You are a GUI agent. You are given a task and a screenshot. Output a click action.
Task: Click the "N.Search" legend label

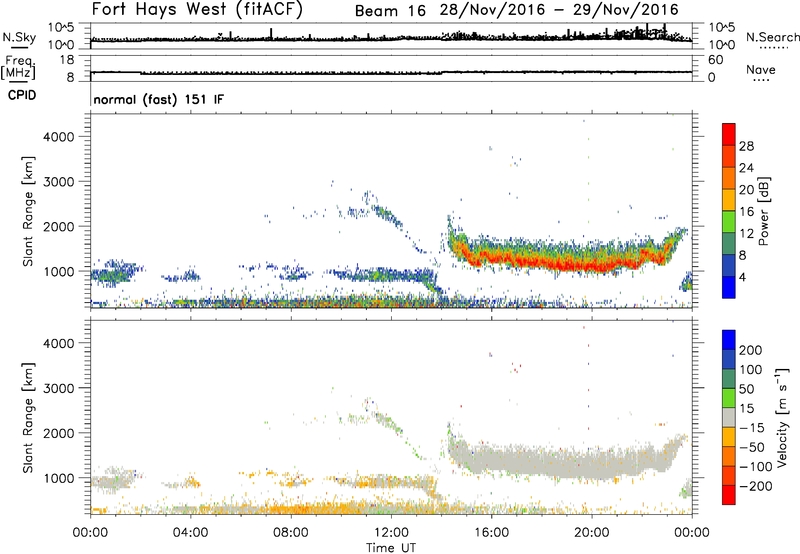[773, 37]
